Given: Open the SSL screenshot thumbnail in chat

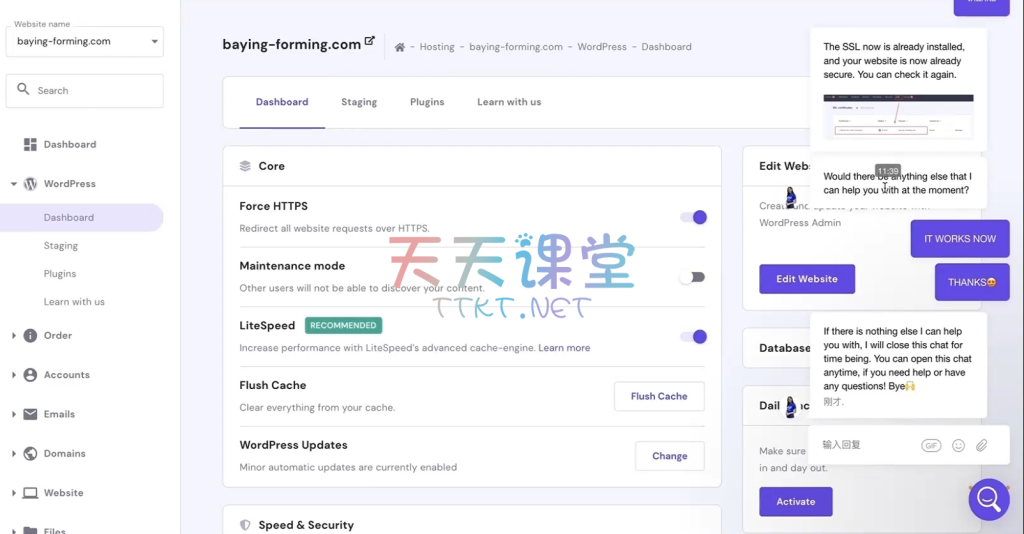Looking at the screenshot, I should pos(898,117).
